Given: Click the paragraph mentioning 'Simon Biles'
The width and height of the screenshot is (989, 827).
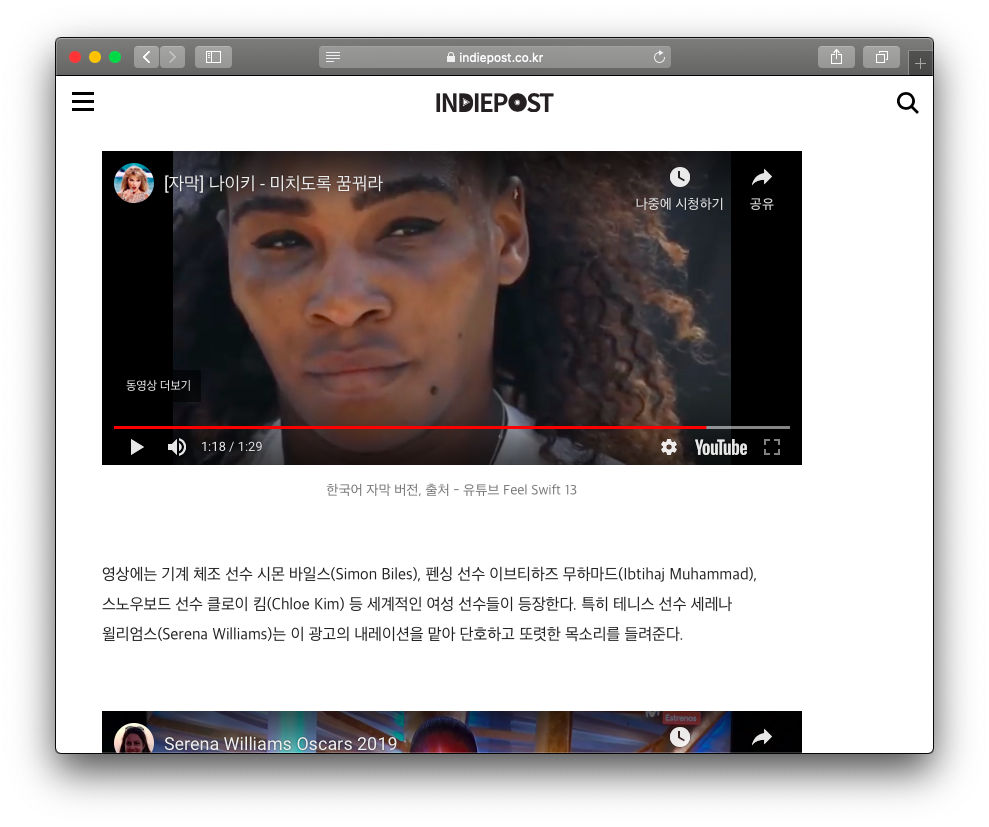Looking at the screenshot, I should [x=430, y=604].
